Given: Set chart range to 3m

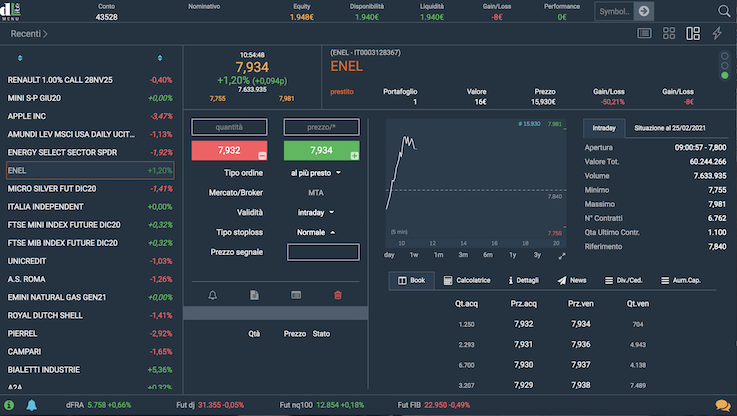Looking at the screenshot, I should tap(463, 255).
